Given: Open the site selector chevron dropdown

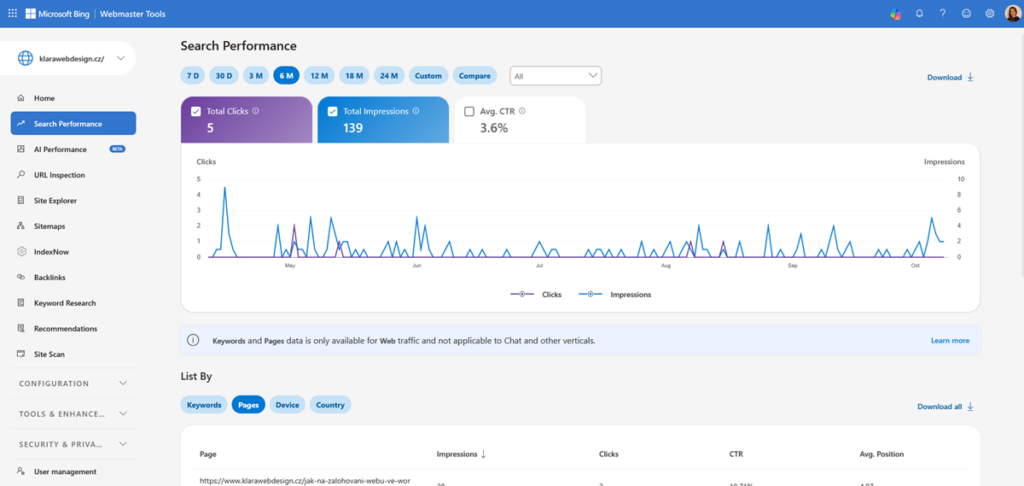Looking at the screenshot, I should tap(121, 58).
